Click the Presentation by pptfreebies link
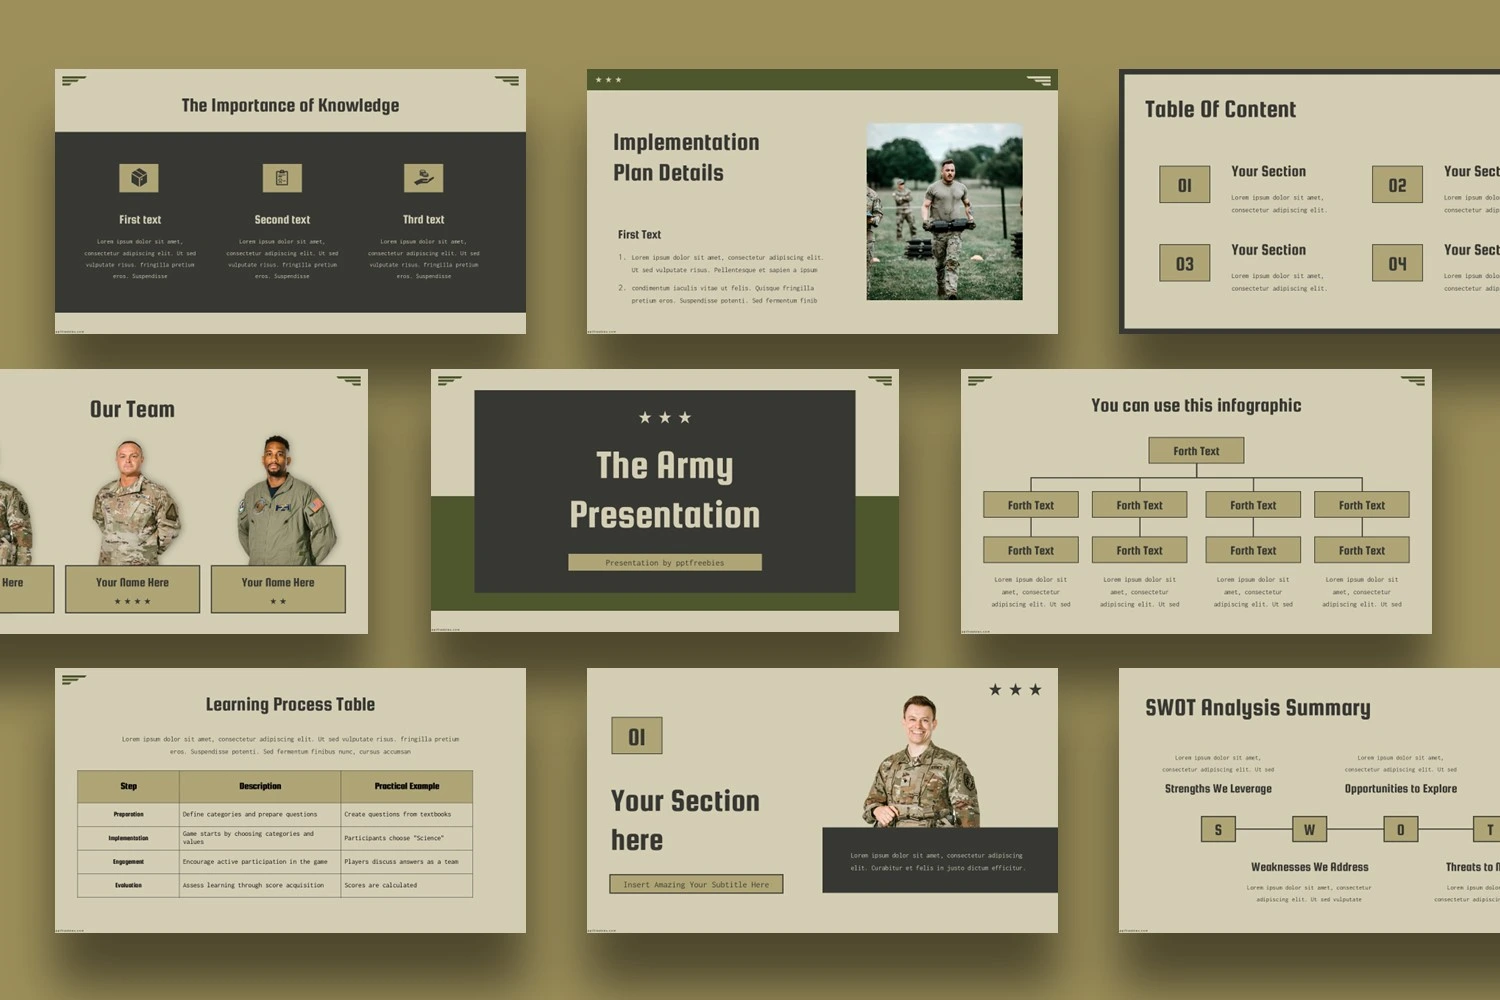 pyautogui.click(x=665, y=562)
